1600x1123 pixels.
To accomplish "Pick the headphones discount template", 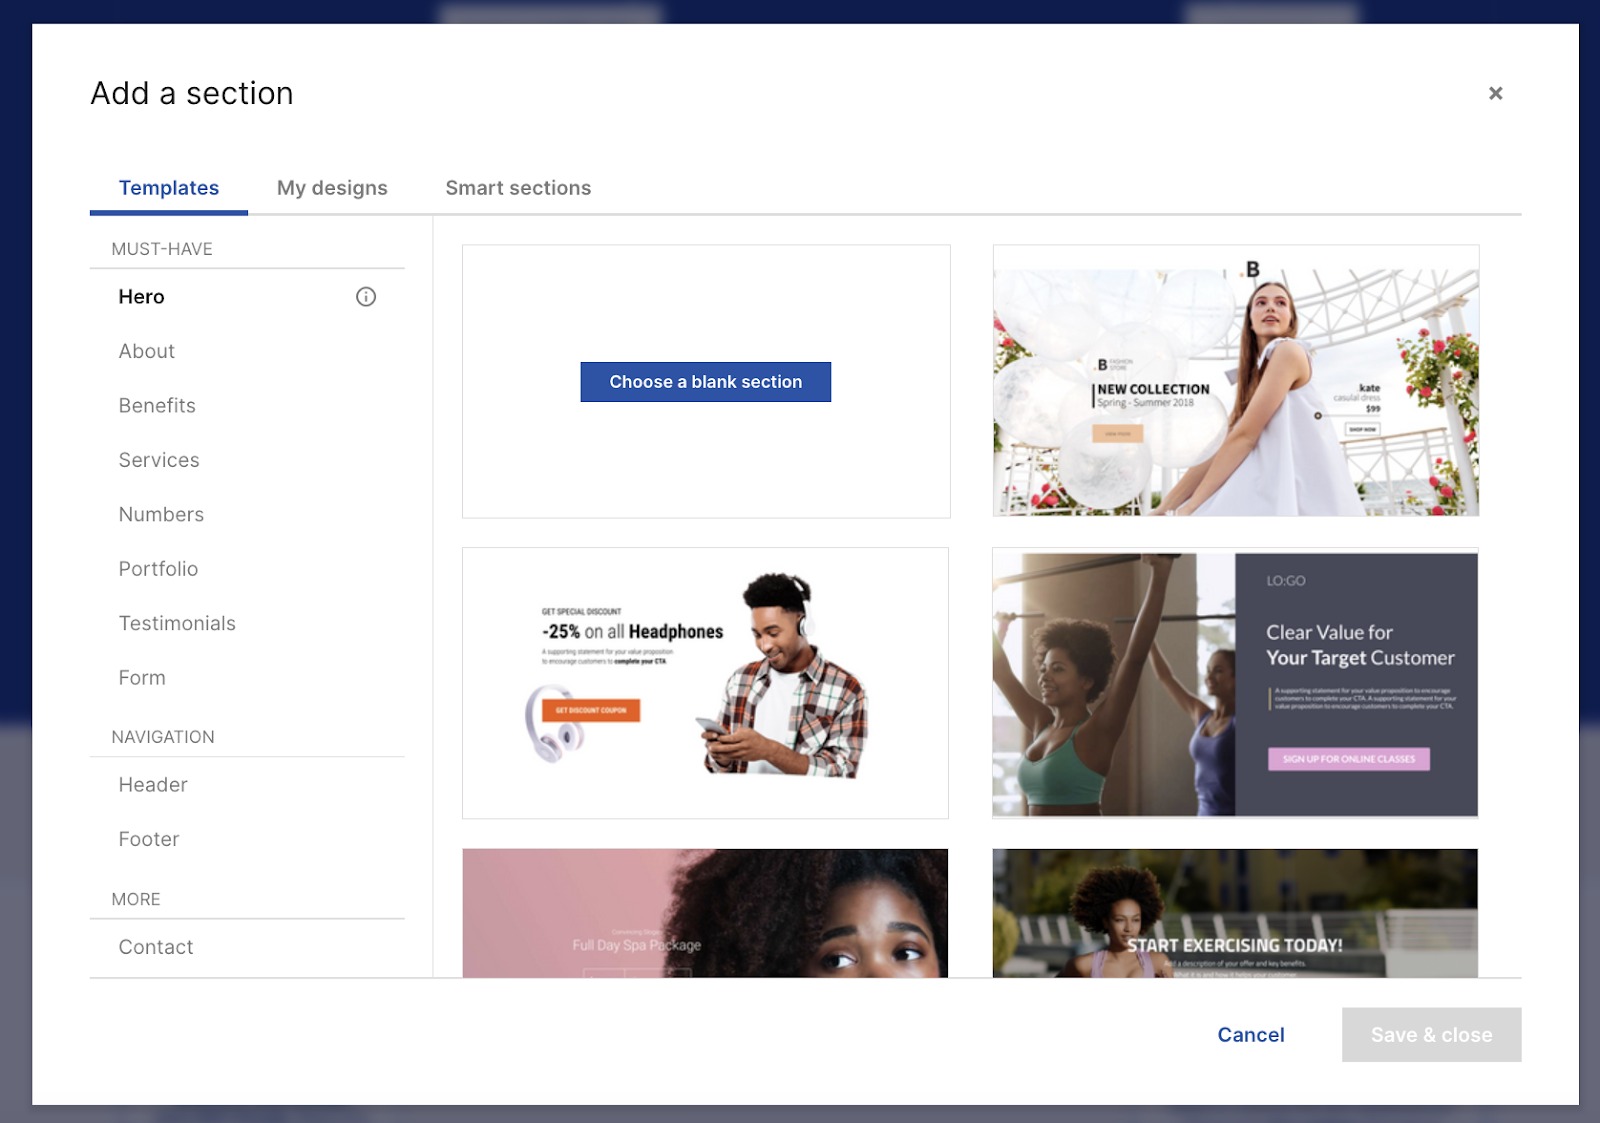I will point(705,682).
